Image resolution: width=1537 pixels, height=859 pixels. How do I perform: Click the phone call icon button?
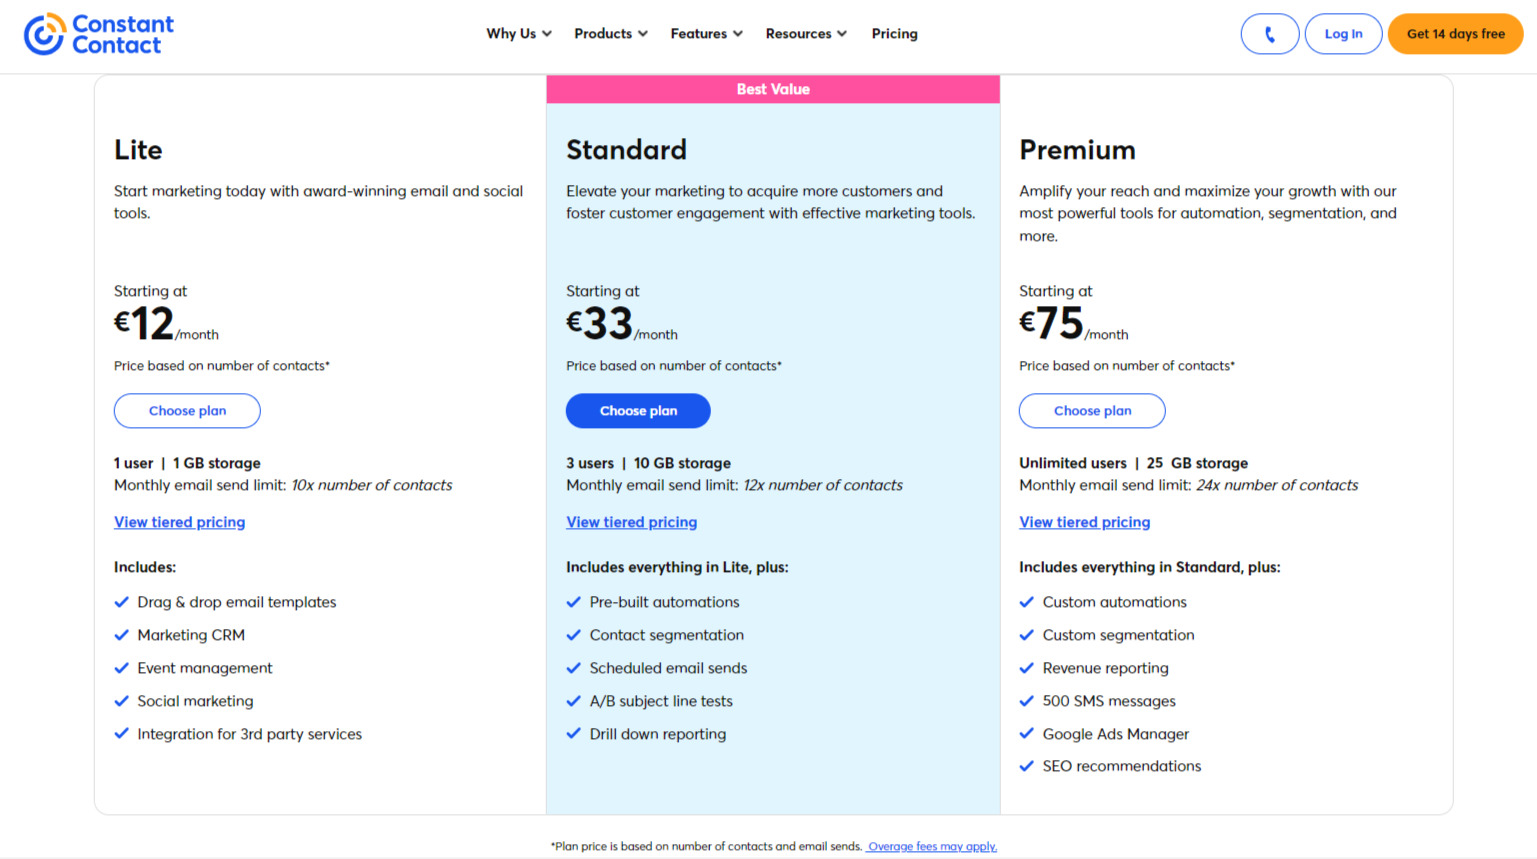coord(1270,34)
